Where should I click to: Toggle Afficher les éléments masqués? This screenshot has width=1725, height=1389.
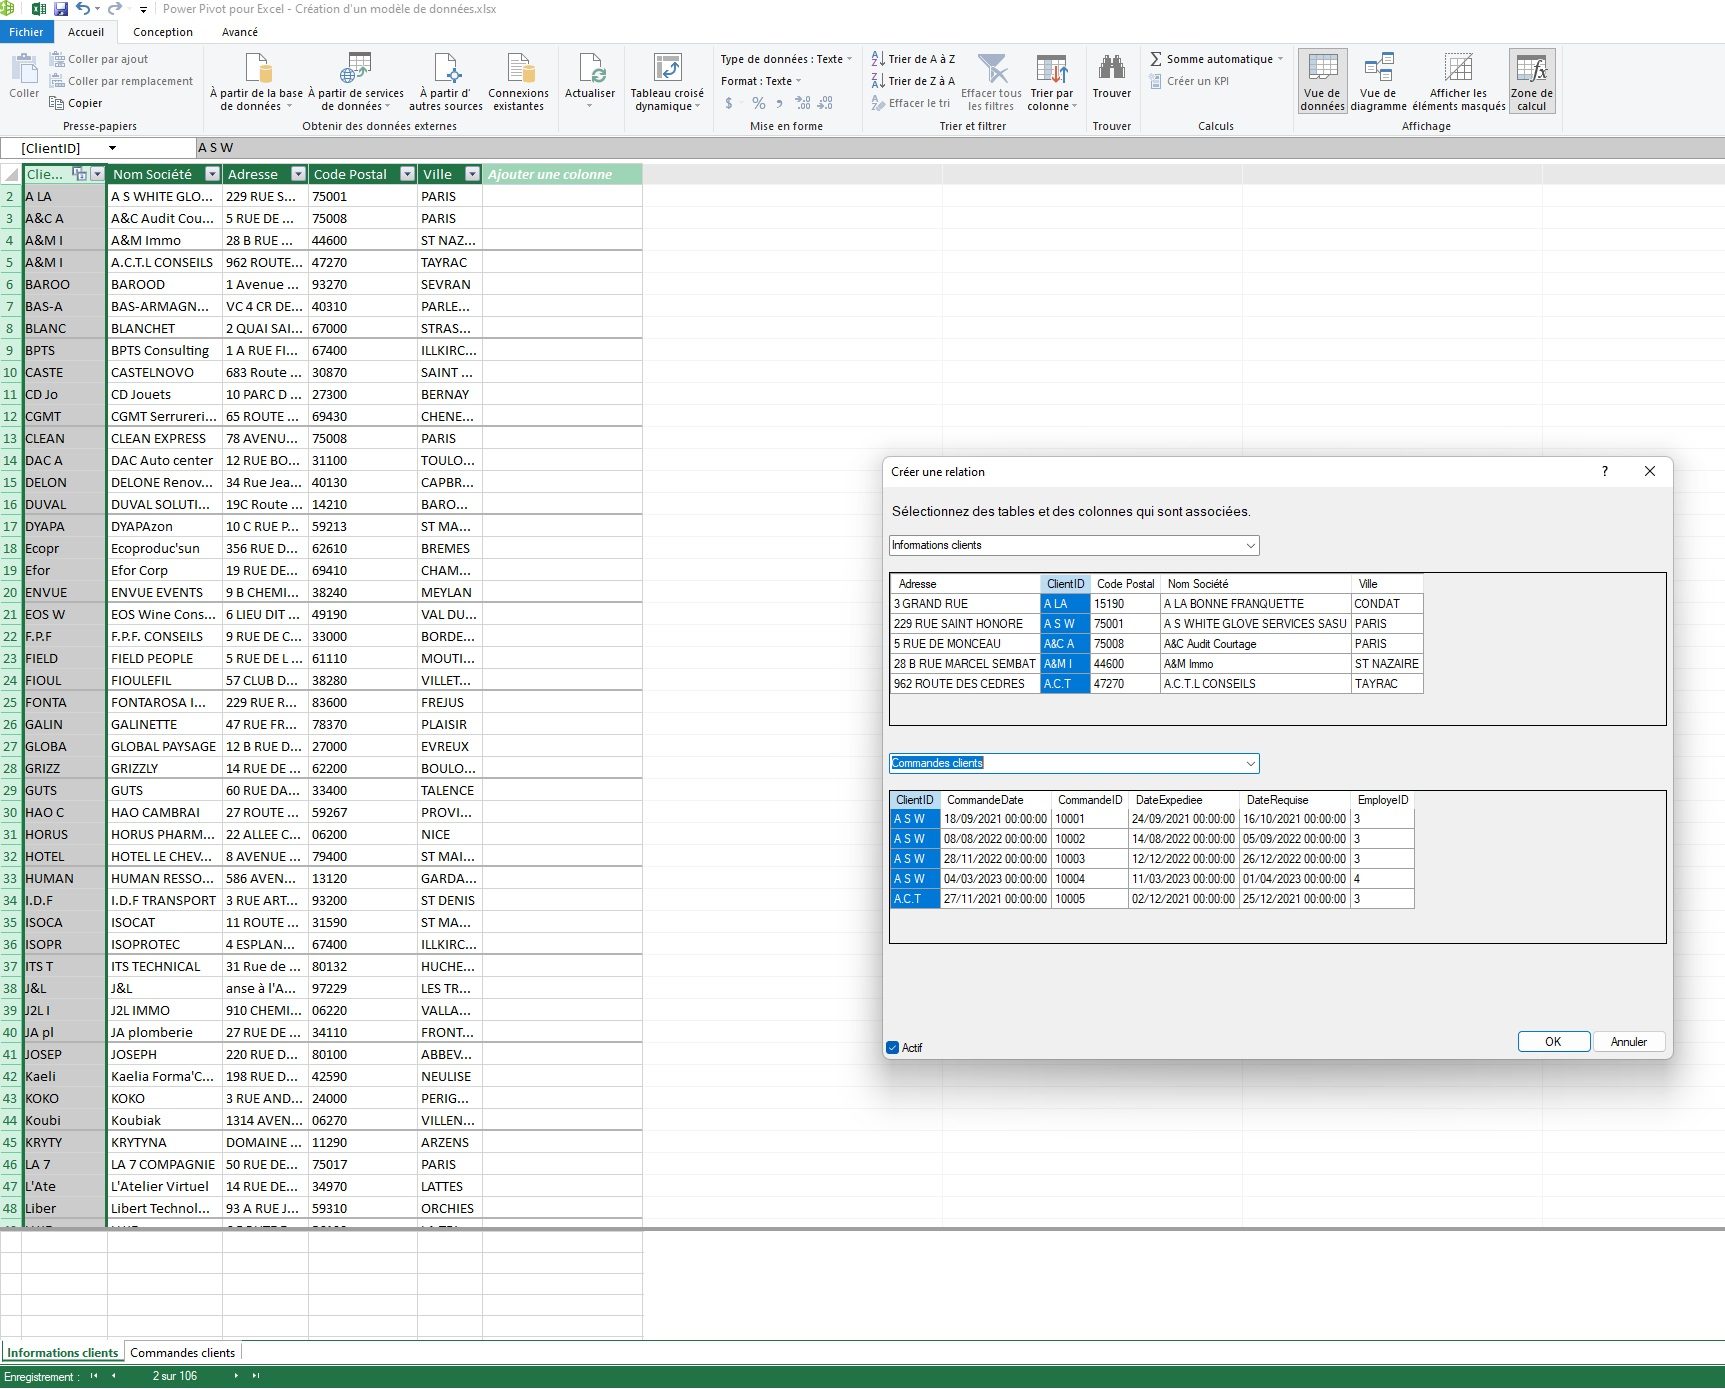point(1458,80)
